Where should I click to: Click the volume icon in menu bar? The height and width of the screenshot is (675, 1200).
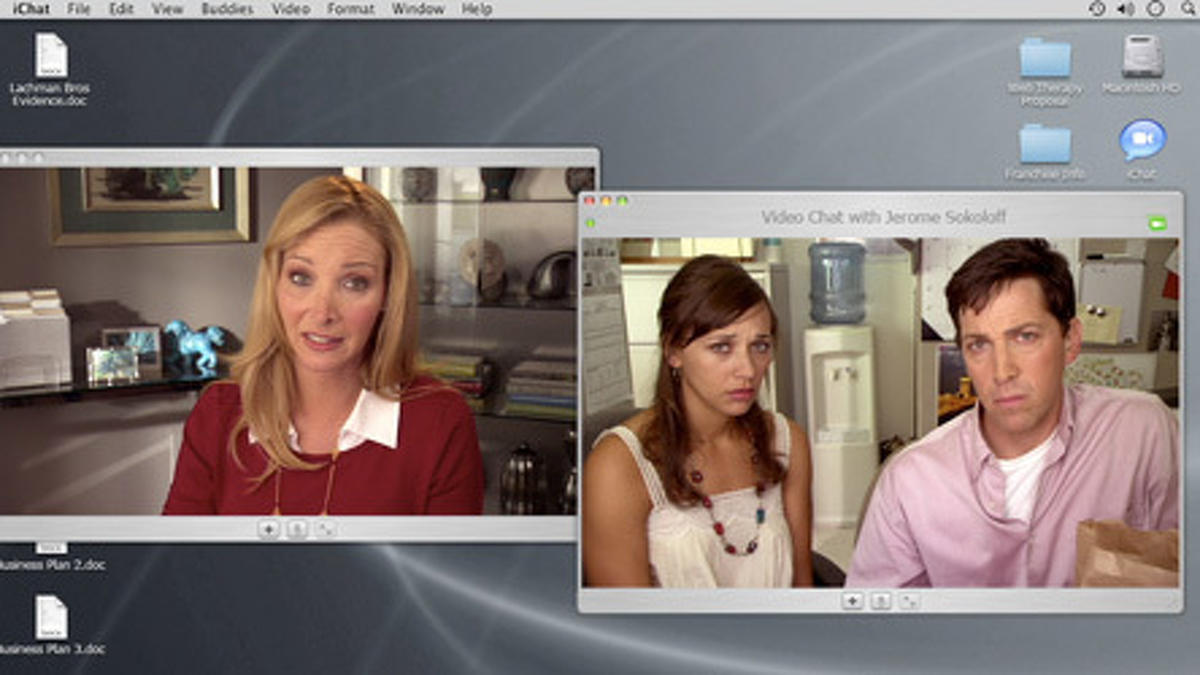point(1126,9)
